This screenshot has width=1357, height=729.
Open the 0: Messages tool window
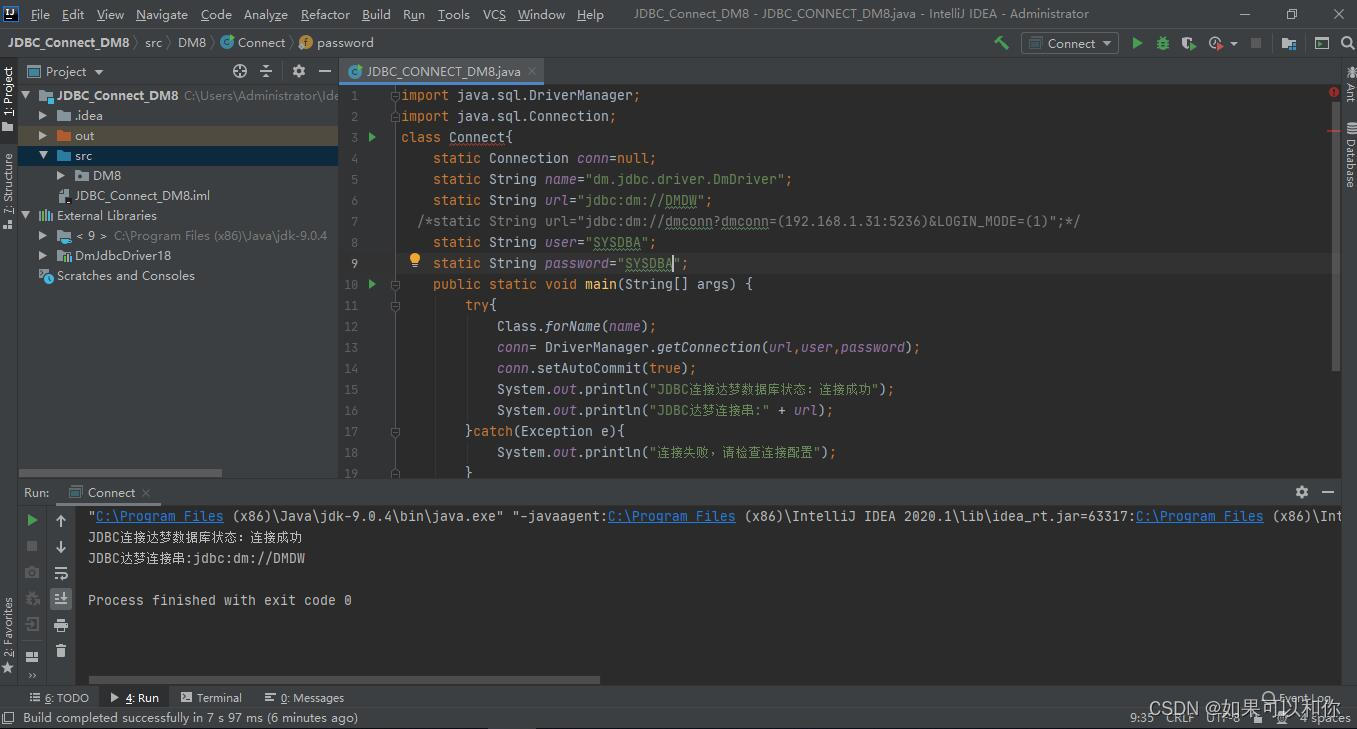click(x=304, y=698)
